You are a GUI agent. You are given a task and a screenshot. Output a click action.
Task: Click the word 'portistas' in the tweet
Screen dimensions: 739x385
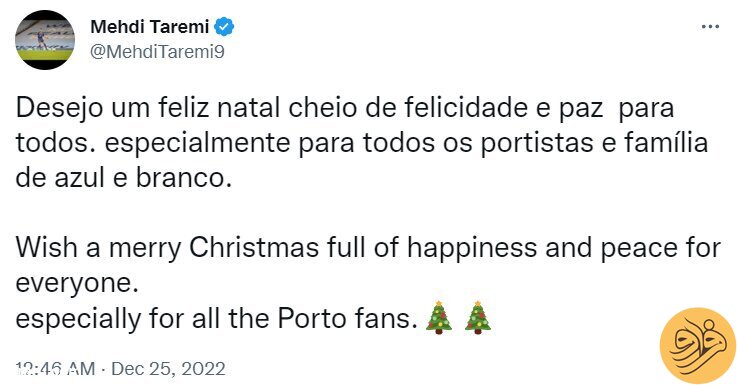point(537,143)
